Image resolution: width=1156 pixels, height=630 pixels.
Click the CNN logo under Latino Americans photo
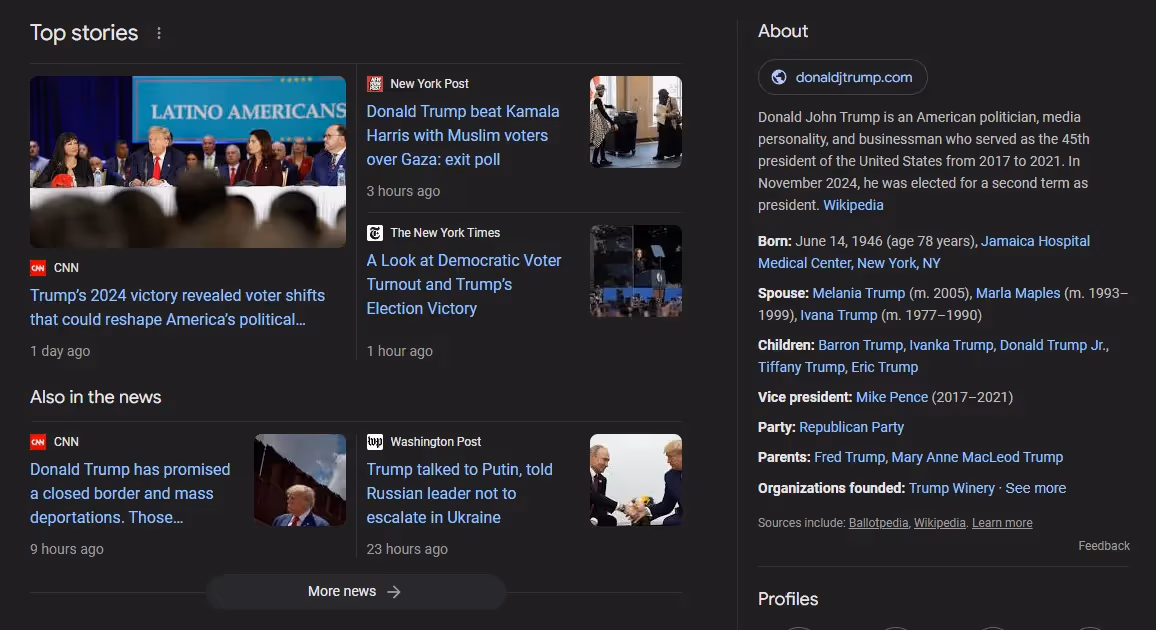38,268
